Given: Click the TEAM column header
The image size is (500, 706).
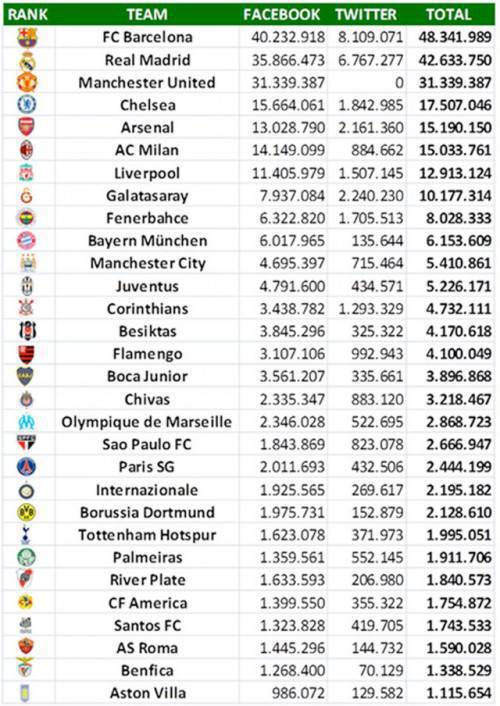Looking at the screenshot, I should pyautogui.click(x=147, y=14).
